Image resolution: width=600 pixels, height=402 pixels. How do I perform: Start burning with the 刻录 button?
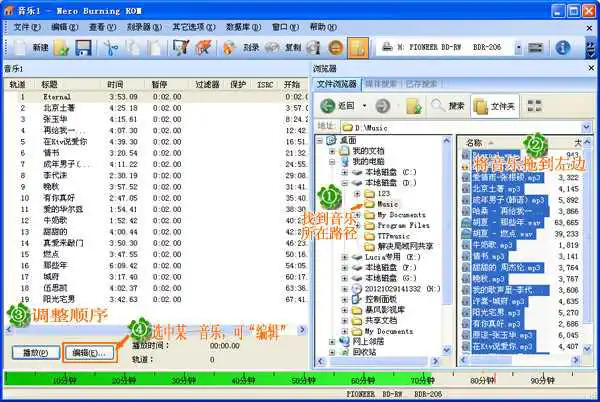[x=241, y=48]
